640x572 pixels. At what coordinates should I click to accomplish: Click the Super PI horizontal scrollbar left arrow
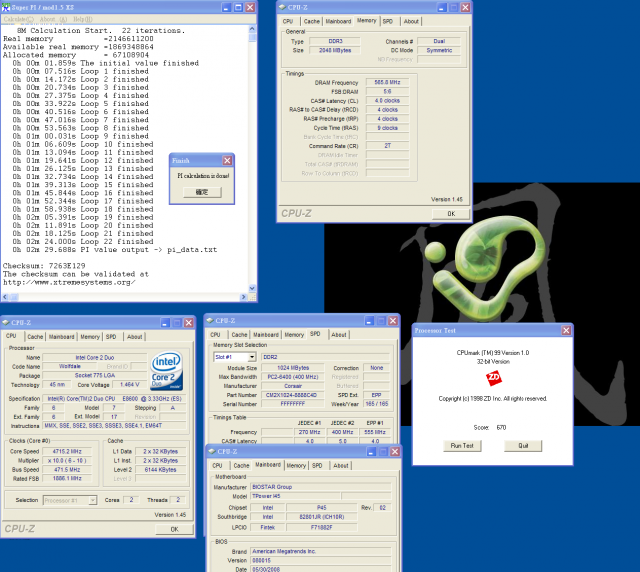5,297
